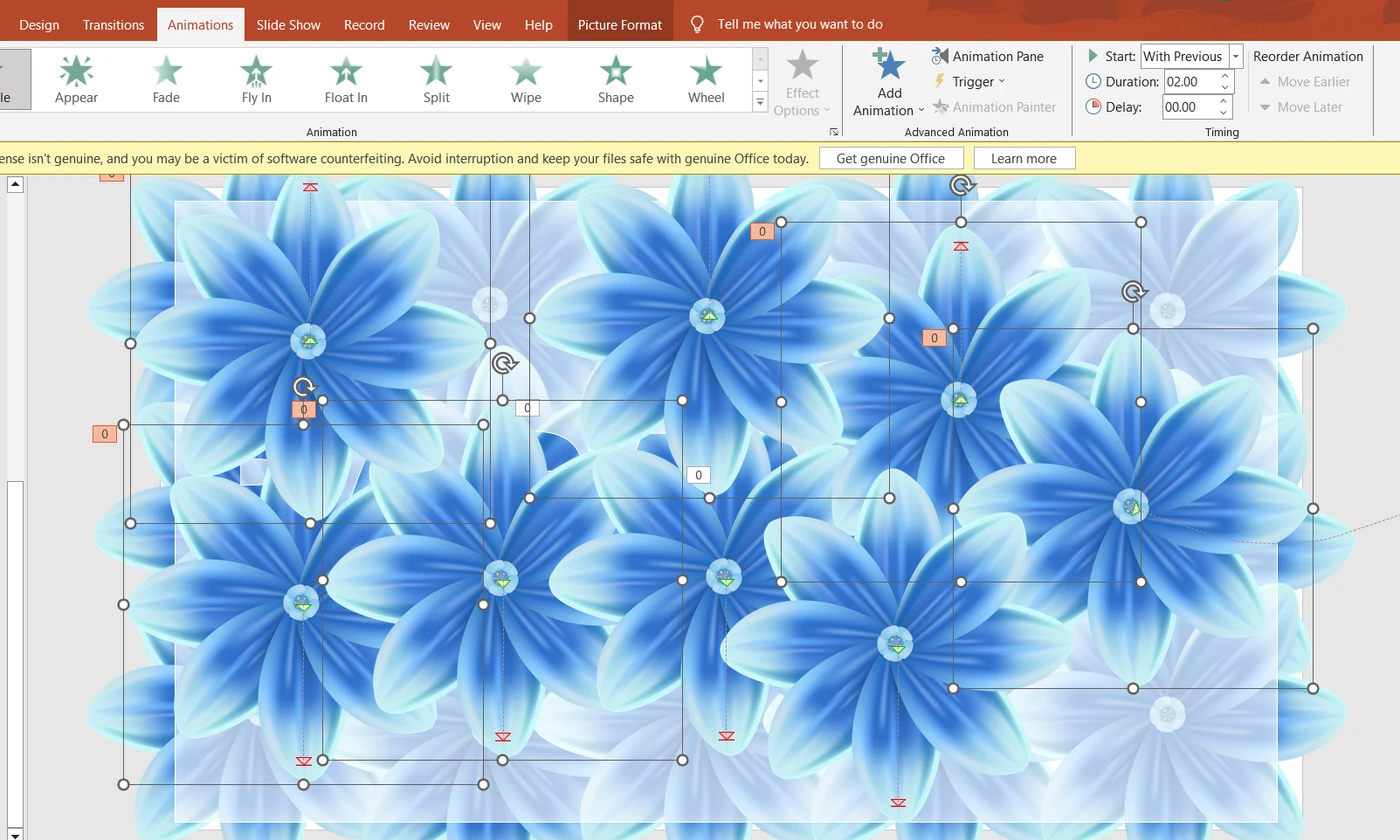Screen dimensions: 1400x840
Task: Open the Animation group dialog launcher
Action: 833,132
